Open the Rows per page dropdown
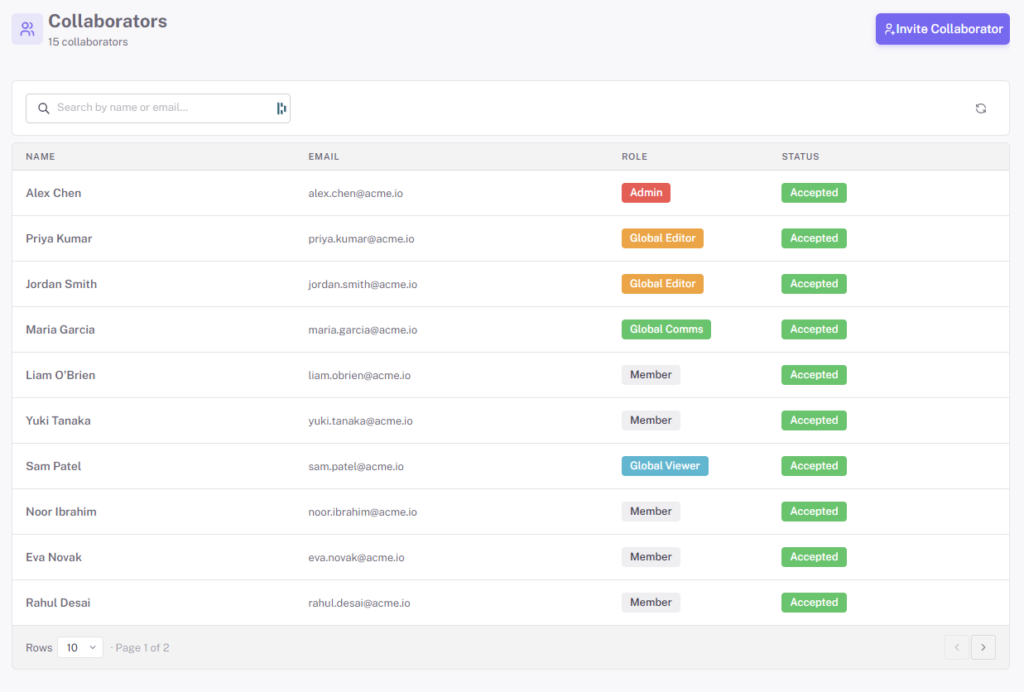This screenshot has width=1024, height=692. [80, 647]
